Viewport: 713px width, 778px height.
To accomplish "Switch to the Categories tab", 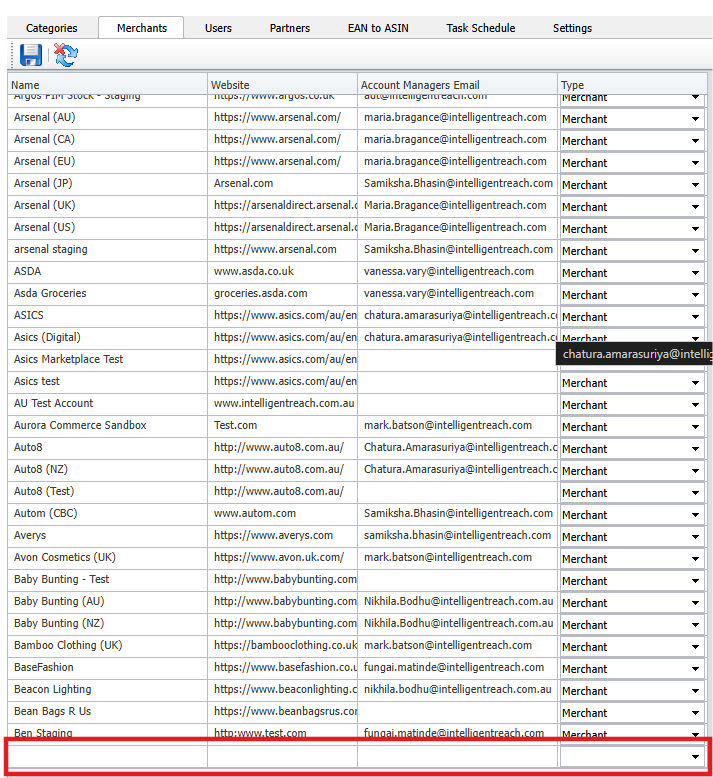I will pyautogui.click(x=52, y=28).
